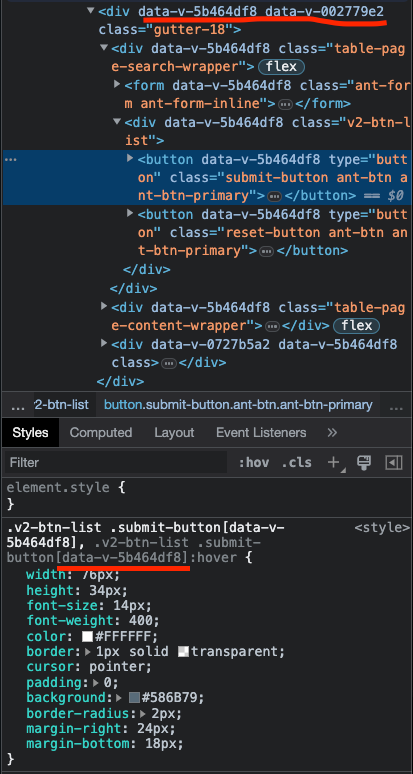This screenshot has width=413, height=774.
Task: Open the <style> source link
Action: 382,528
